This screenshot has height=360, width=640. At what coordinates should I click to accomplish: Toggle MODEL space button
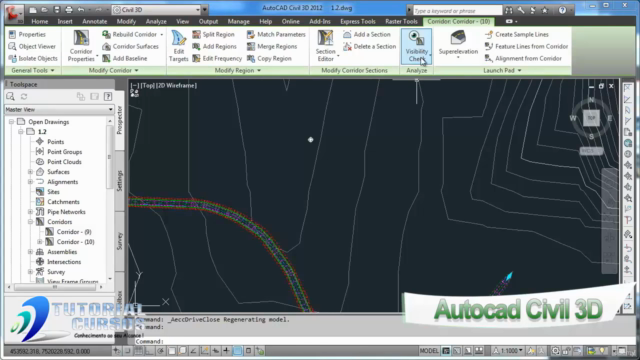pyautogui.click(x=429, y=351)
